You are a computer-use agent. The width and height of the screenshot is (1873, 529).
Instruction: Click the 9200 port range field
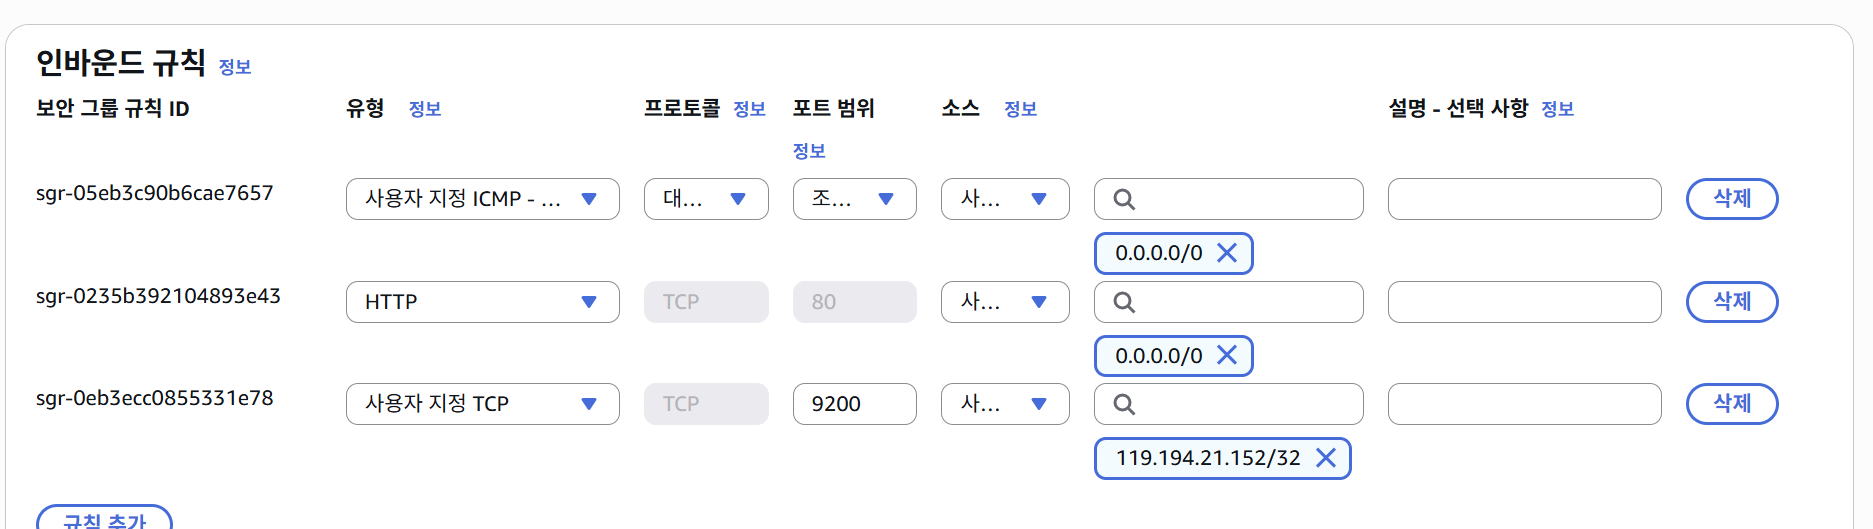(854, 404)
